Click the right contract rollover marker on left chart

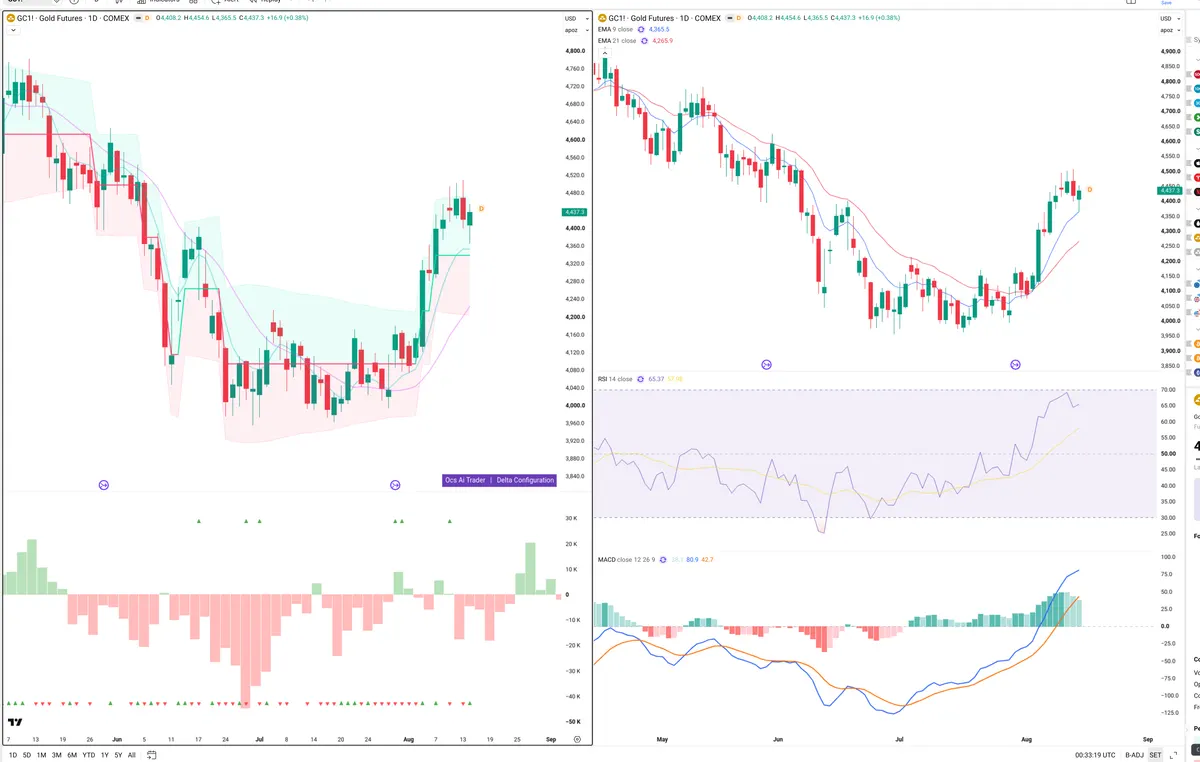coord(395,485)
